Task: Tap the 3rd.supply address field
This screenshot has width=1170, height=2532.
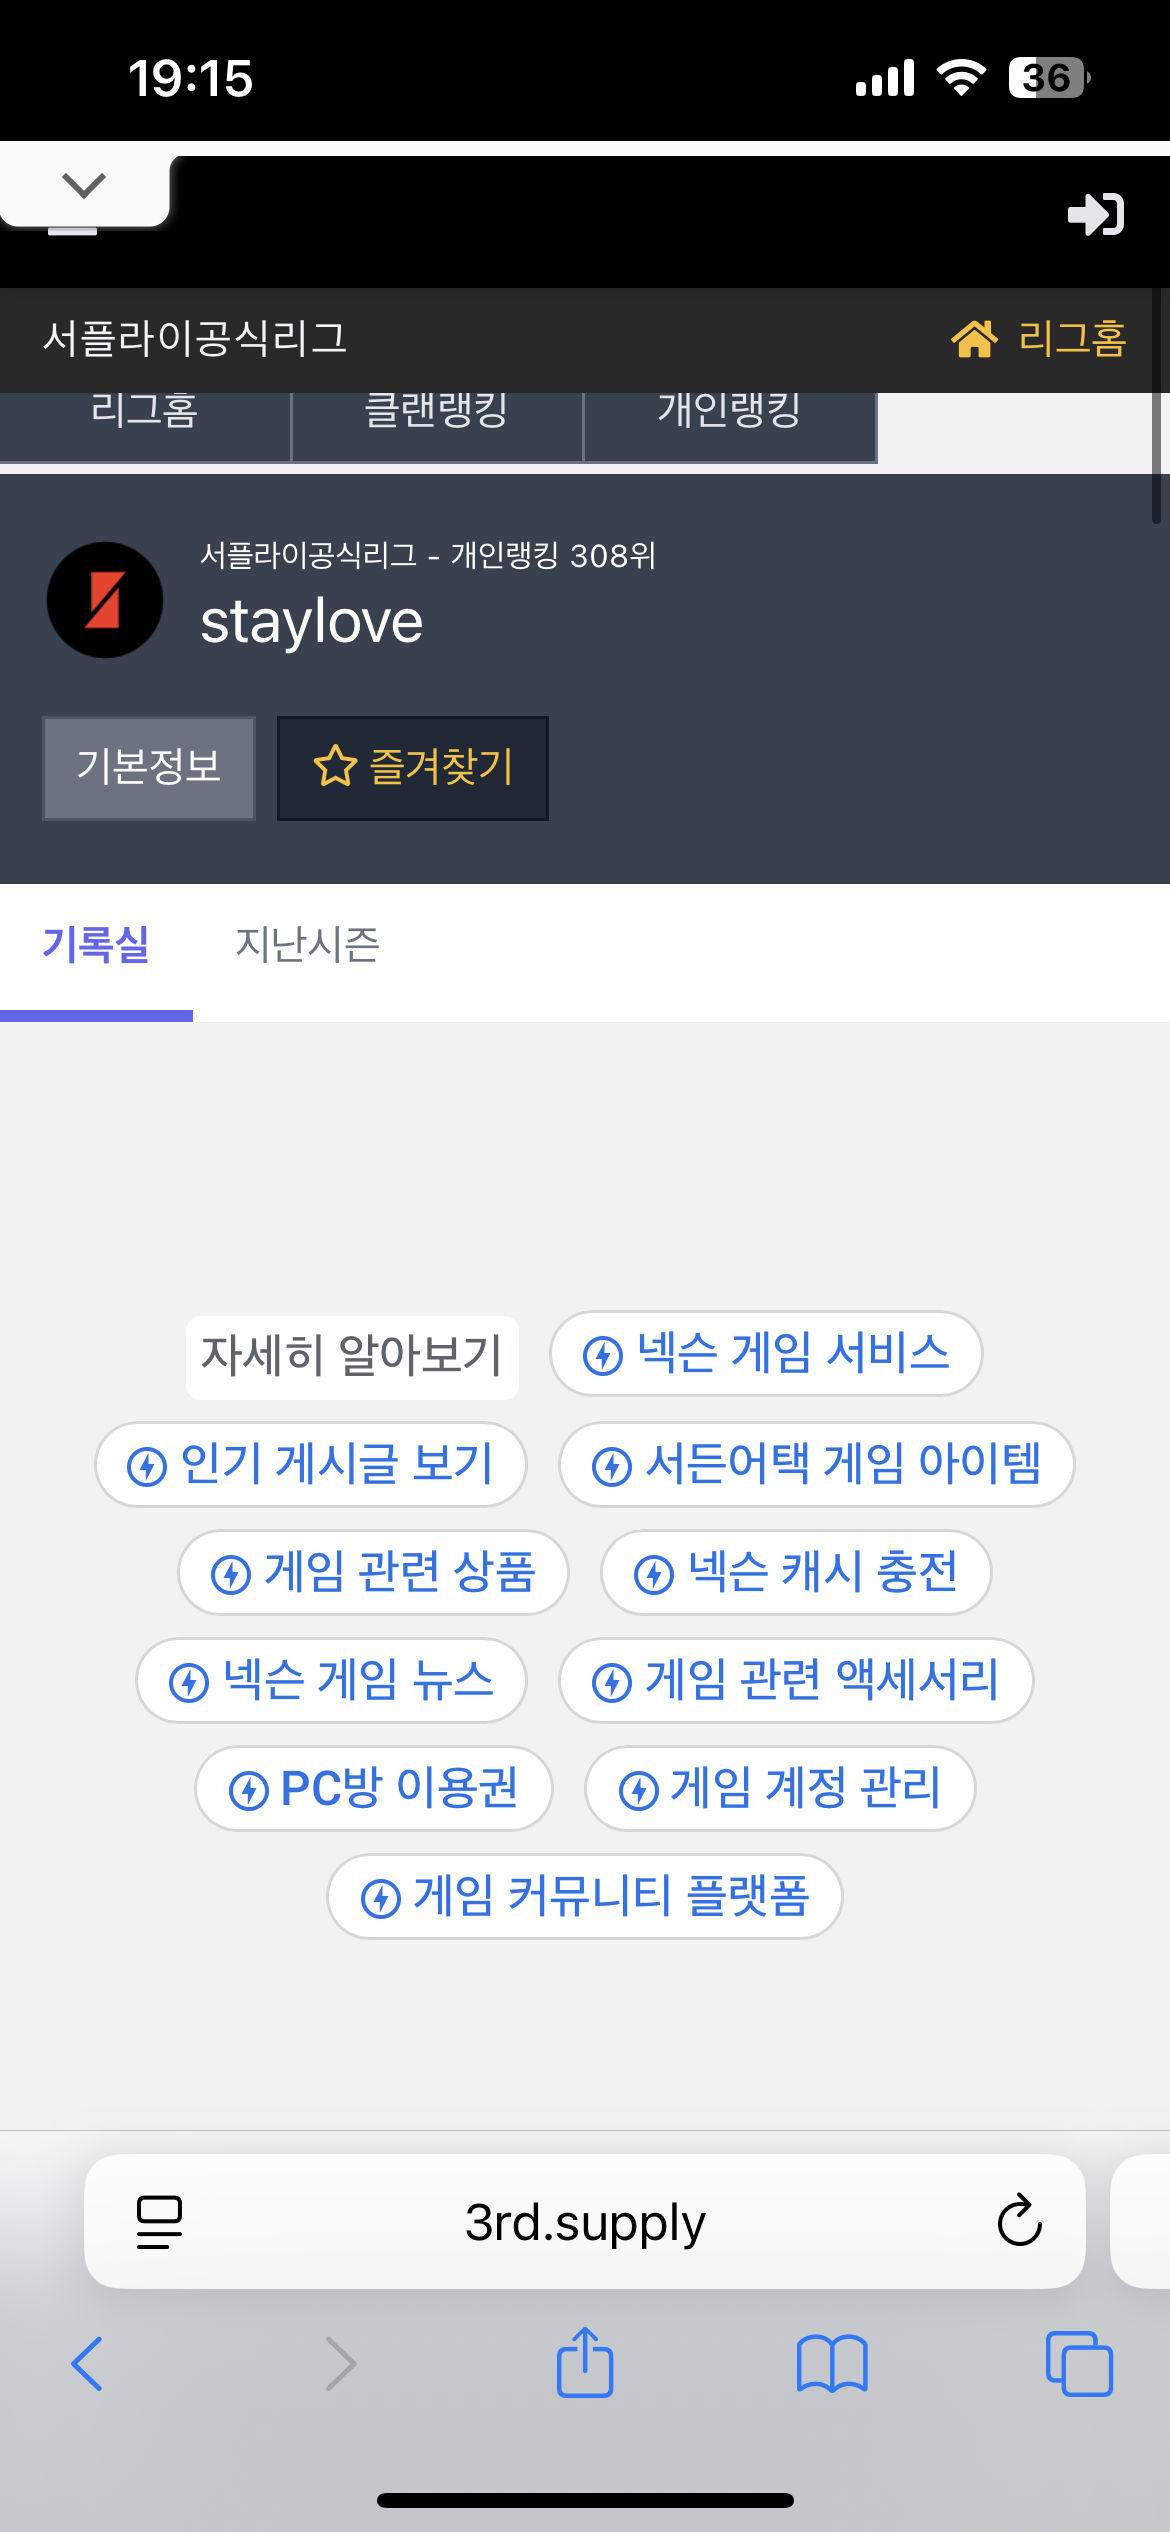Action: click(585, 2221)
